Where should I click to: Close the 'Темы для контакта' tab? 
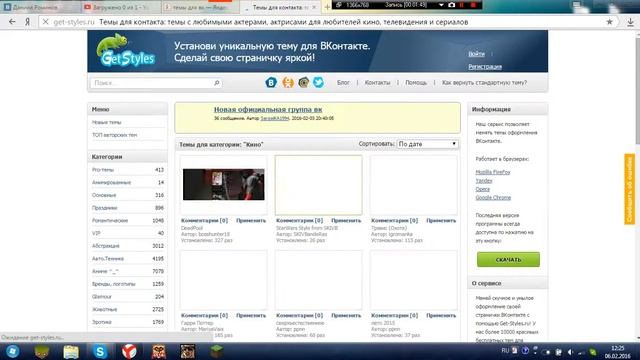(x=314, y=7)
